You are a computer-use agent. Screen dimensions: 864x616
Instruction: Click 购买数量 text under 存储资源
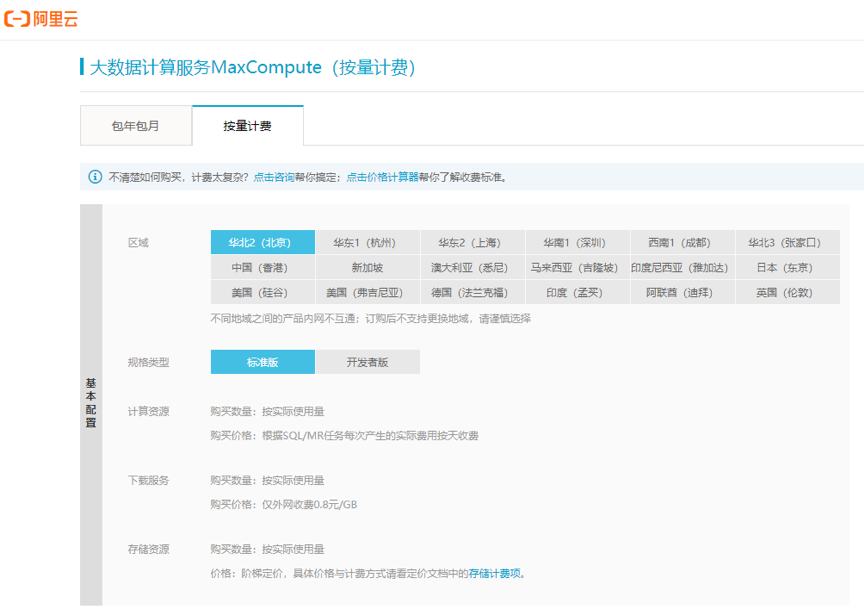pyautogui.click(x=267, y=549)
